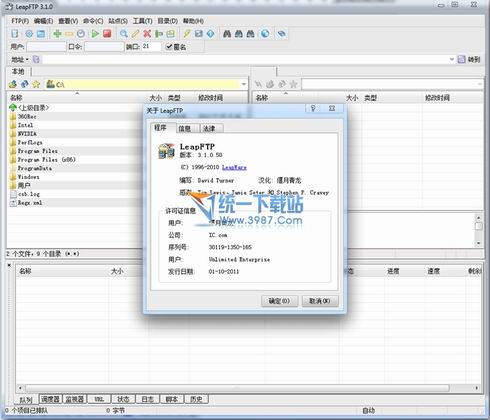Click the 转到 go button

(470, 60)
